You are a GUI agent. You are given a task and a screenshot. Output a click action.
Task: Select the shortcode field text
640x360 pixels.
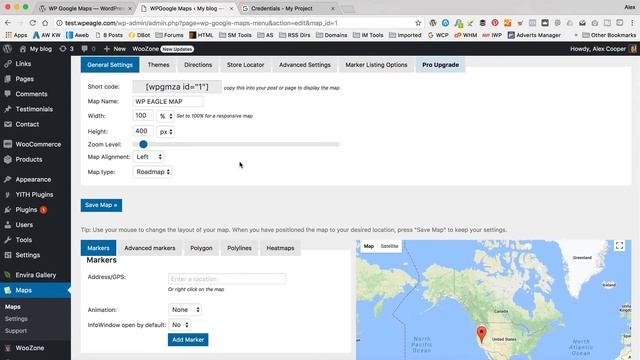tap(177, 87)
